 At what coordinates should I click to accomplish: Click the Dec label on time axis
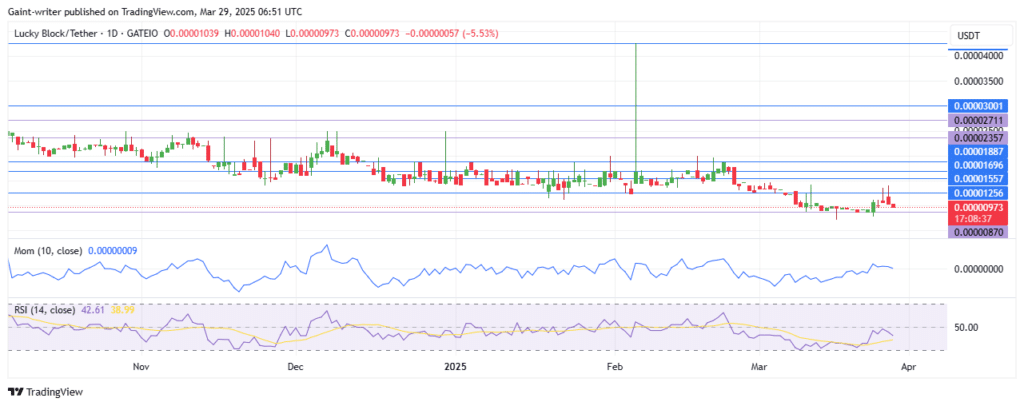tap(295, 367)
